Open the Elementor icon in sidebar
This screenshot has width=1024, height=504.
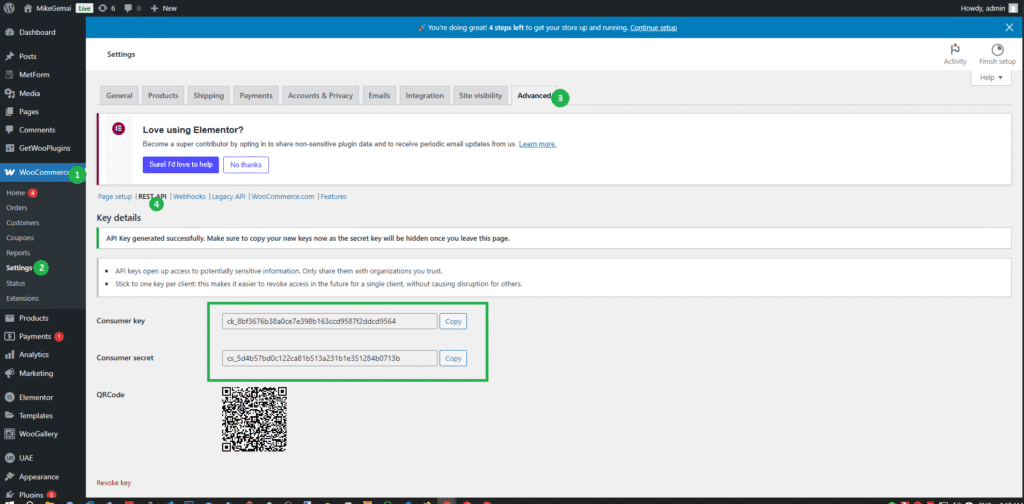[x=9, y=397]
